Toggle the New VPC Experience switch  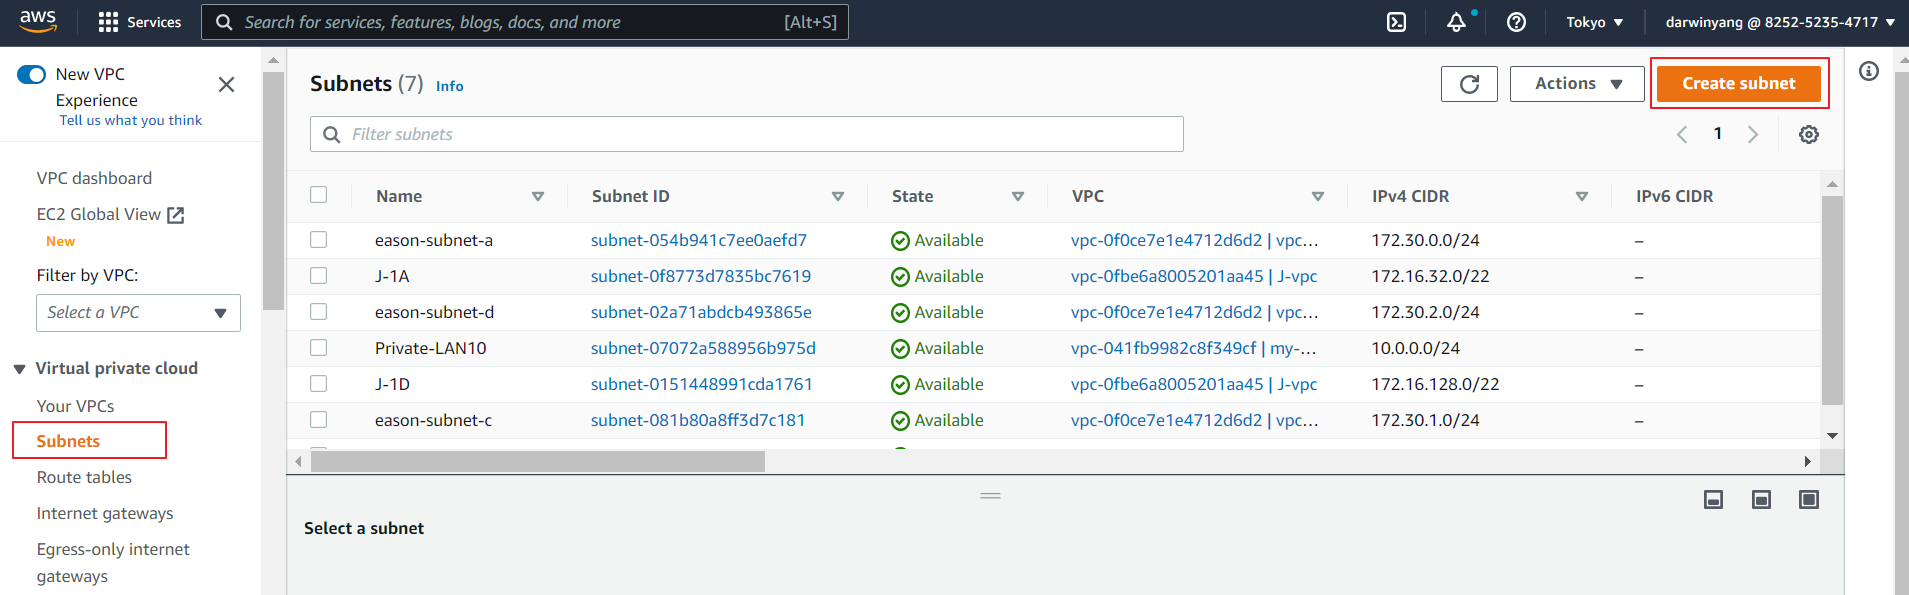tap(32, 75)
